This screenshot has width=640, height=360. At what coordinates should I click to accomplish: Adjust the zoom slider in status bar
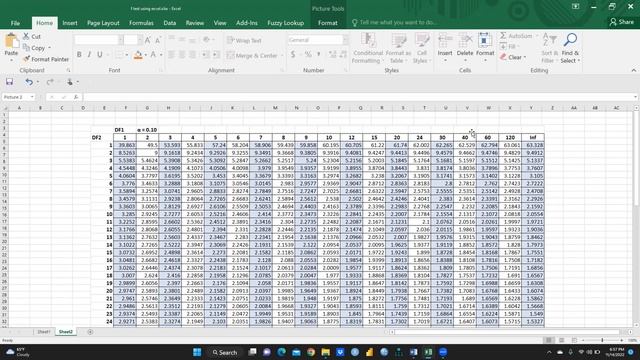click(x=602, y=340)
